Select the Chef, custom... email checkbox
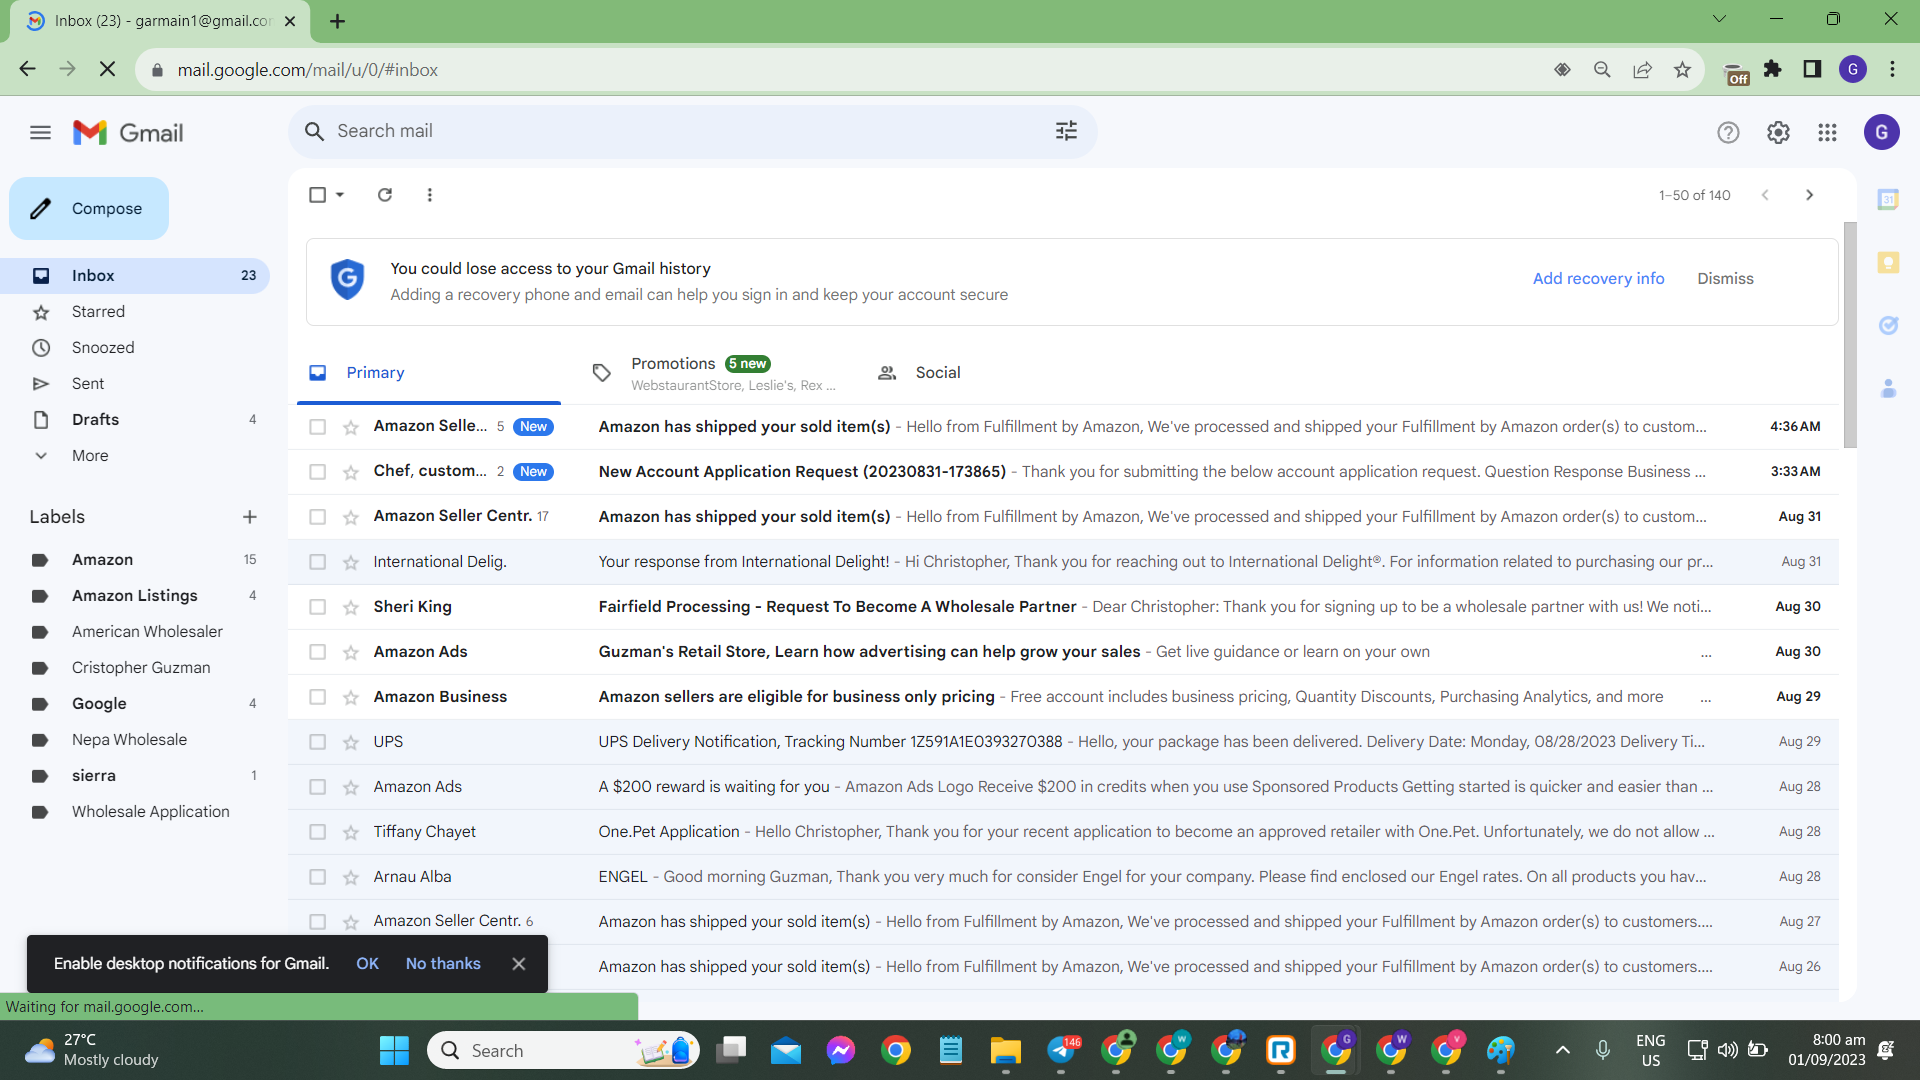Viewport: 1920px width, 1080px height. (x=317, y=472)
